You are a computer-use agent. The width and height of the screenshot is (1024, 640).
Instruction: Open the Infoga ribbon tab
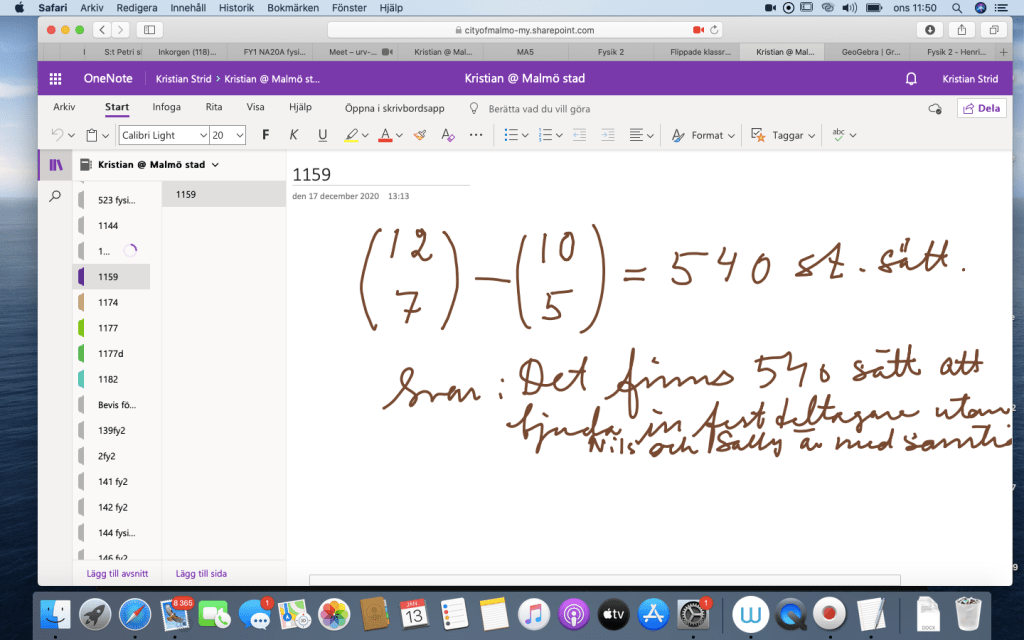[x=167, y=107]
